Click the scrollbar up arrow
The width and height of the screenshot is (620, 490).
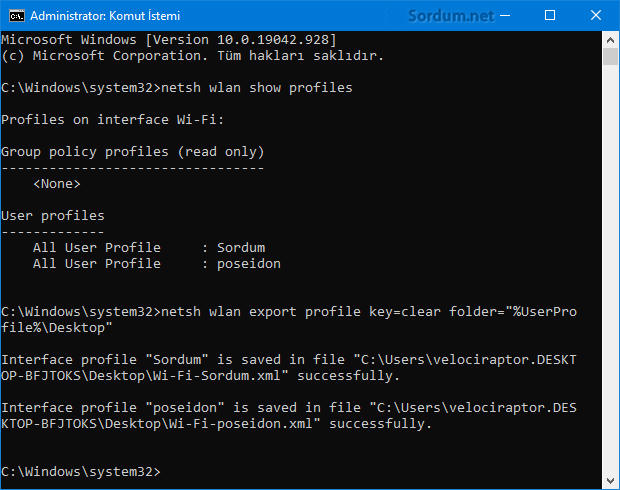pos(610,40)
